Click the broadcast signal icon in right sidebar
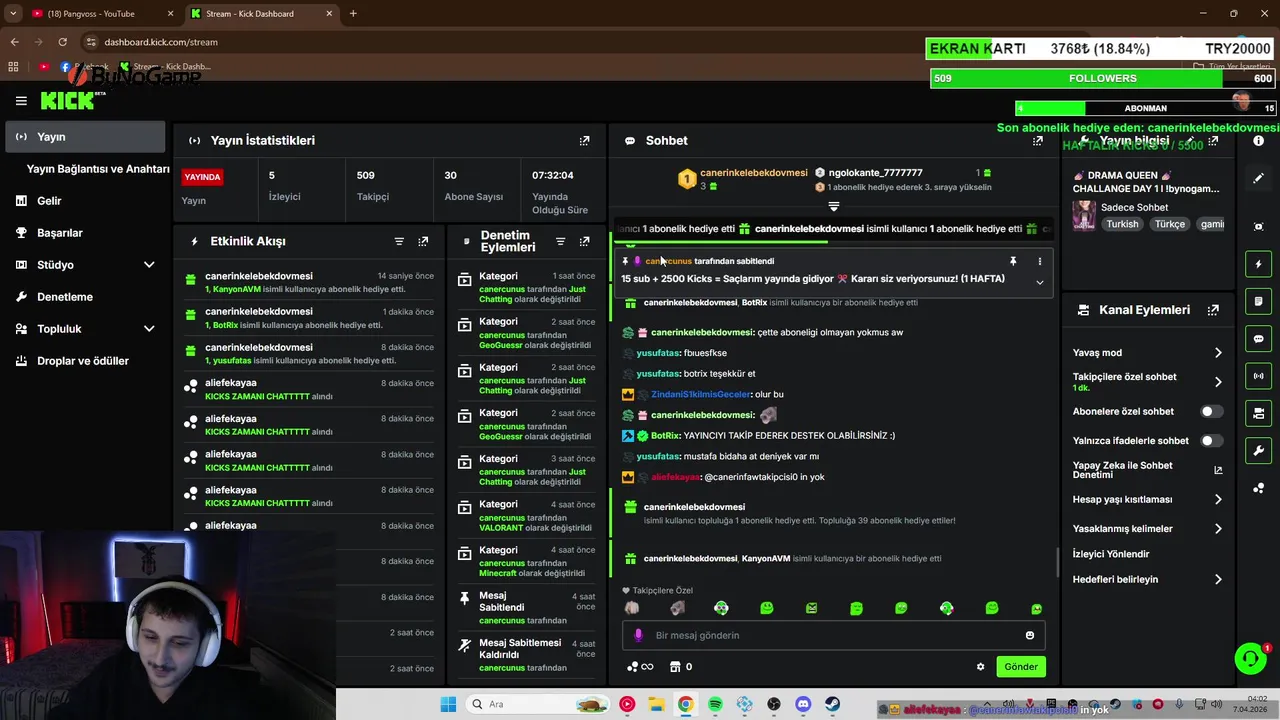The width and height of the screenshot is (1280, 720). point(1258,376)
